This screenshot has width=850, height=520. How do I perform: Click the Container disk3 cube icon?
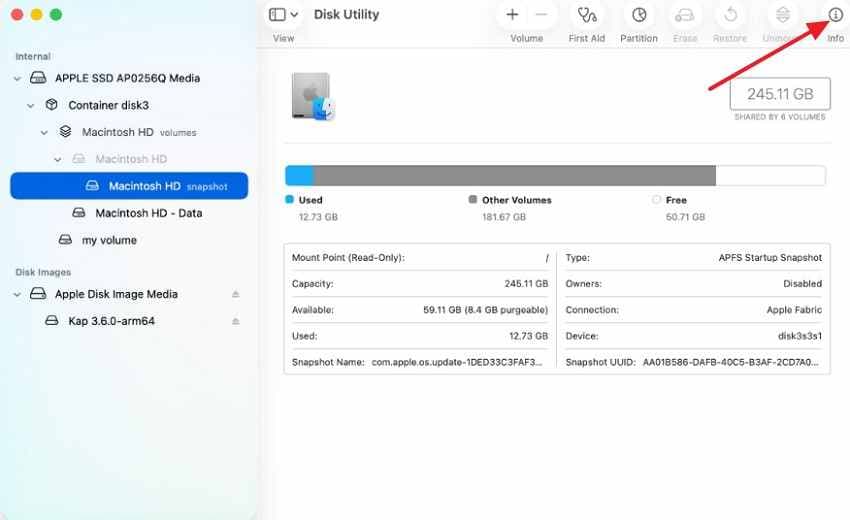[x=51, y=105]
